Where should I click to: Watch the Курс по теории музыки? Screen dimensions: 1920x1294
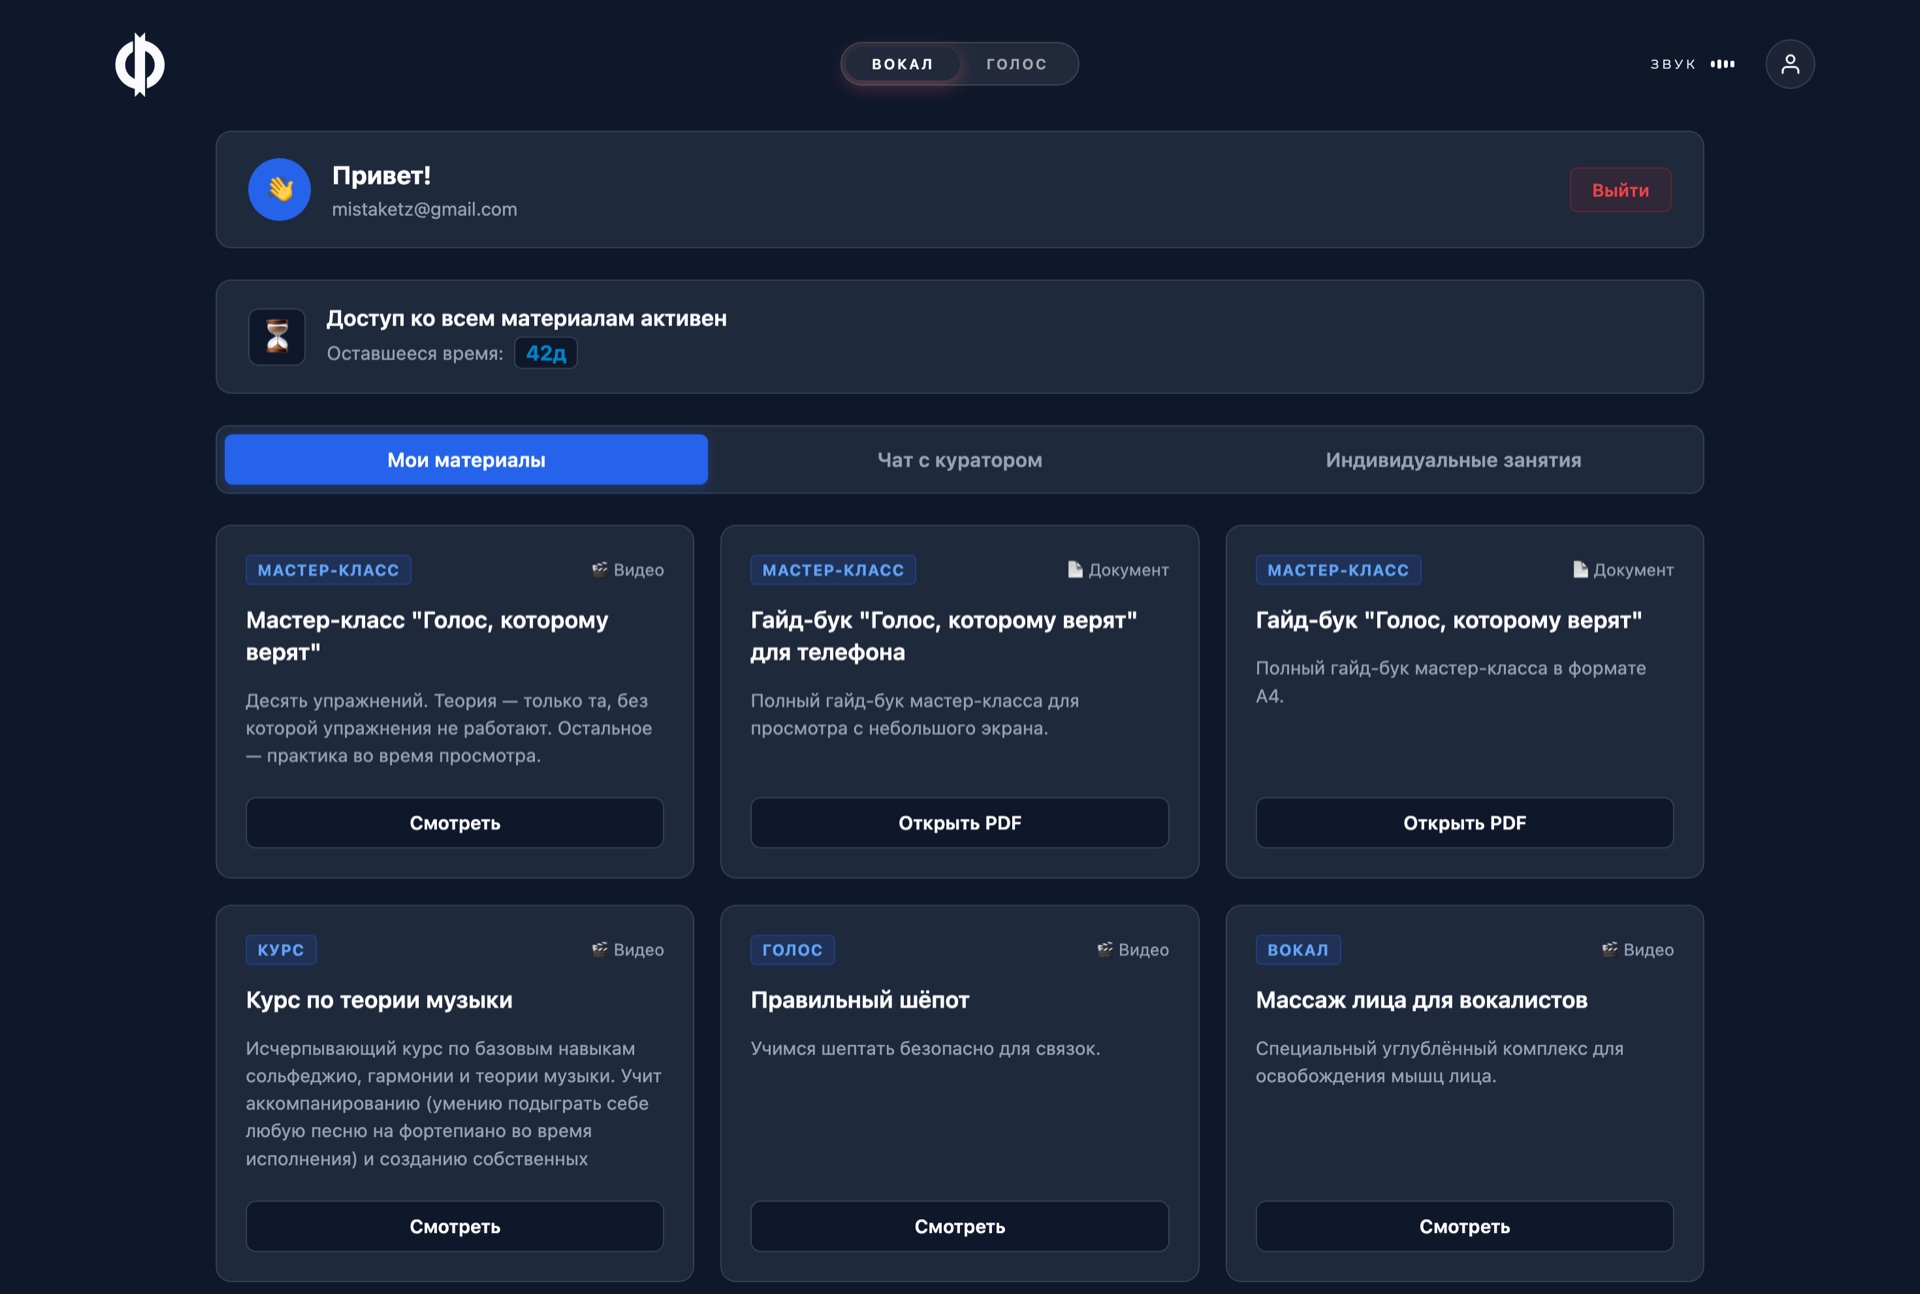[455, 1226]
